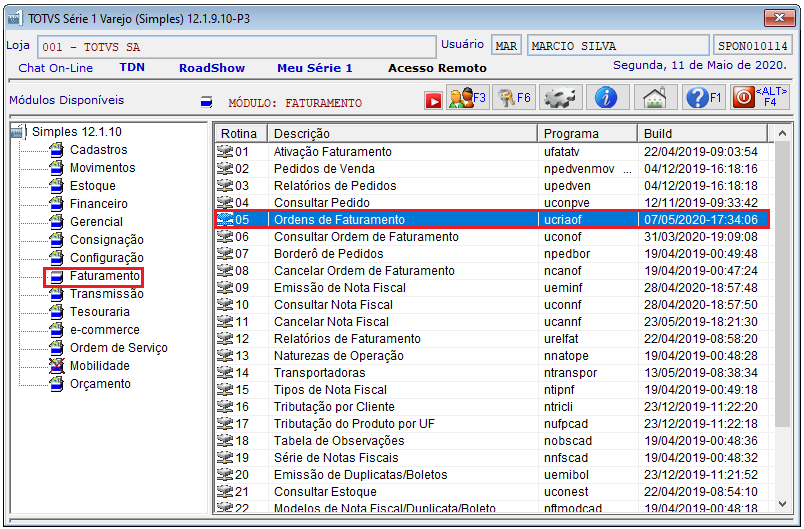Click the routine 01 row icon
804x529 pixels.
tap(225, 152)
